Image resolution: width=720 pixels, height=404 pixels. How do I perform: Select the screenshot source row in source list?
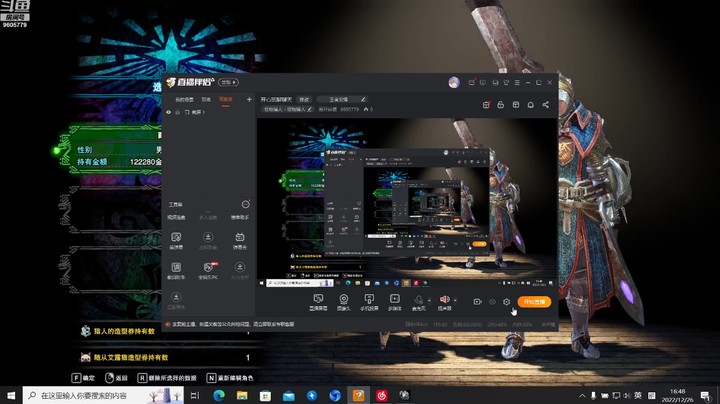208,112
